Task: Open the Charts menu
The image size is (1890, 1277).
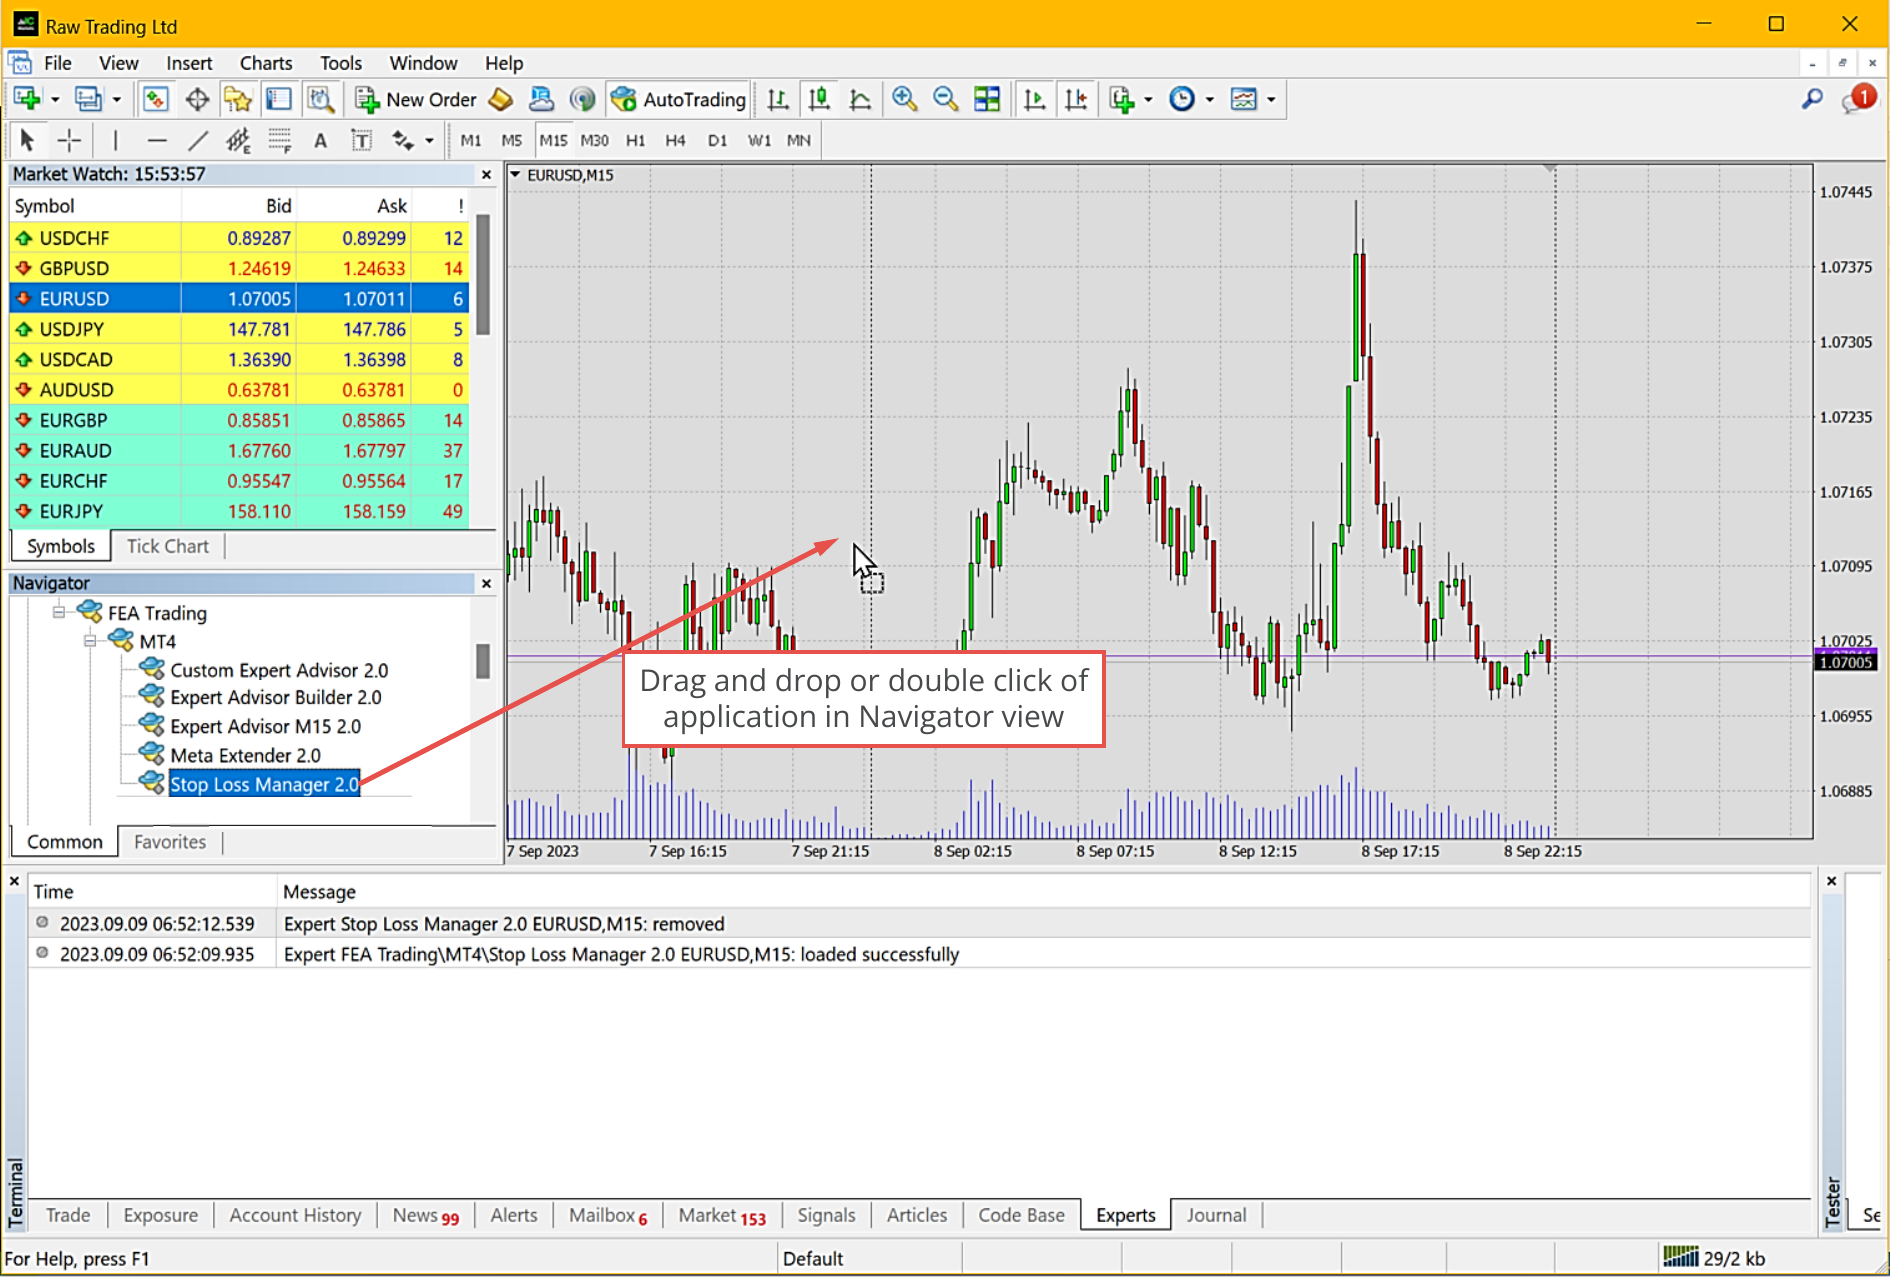Action: [x=266, y=63]
